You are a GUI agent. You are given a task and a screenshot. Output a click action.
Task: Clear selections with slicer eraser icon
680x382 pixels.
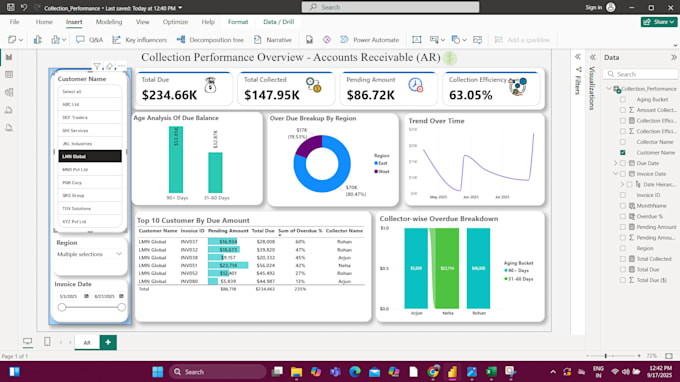tap(109, 66)
